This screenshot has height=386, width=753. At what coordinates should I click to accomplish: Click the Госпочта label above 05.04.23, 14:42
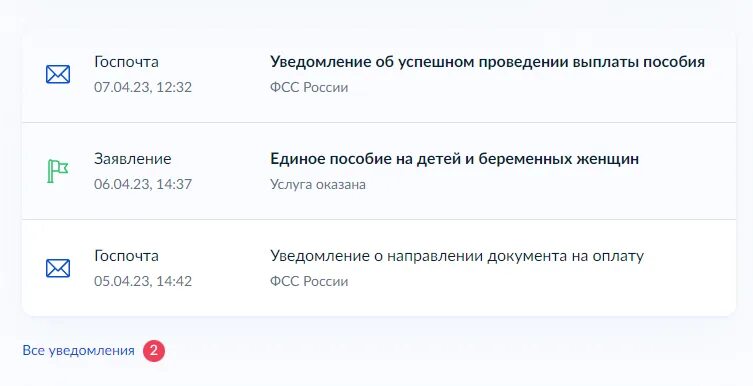126,256
